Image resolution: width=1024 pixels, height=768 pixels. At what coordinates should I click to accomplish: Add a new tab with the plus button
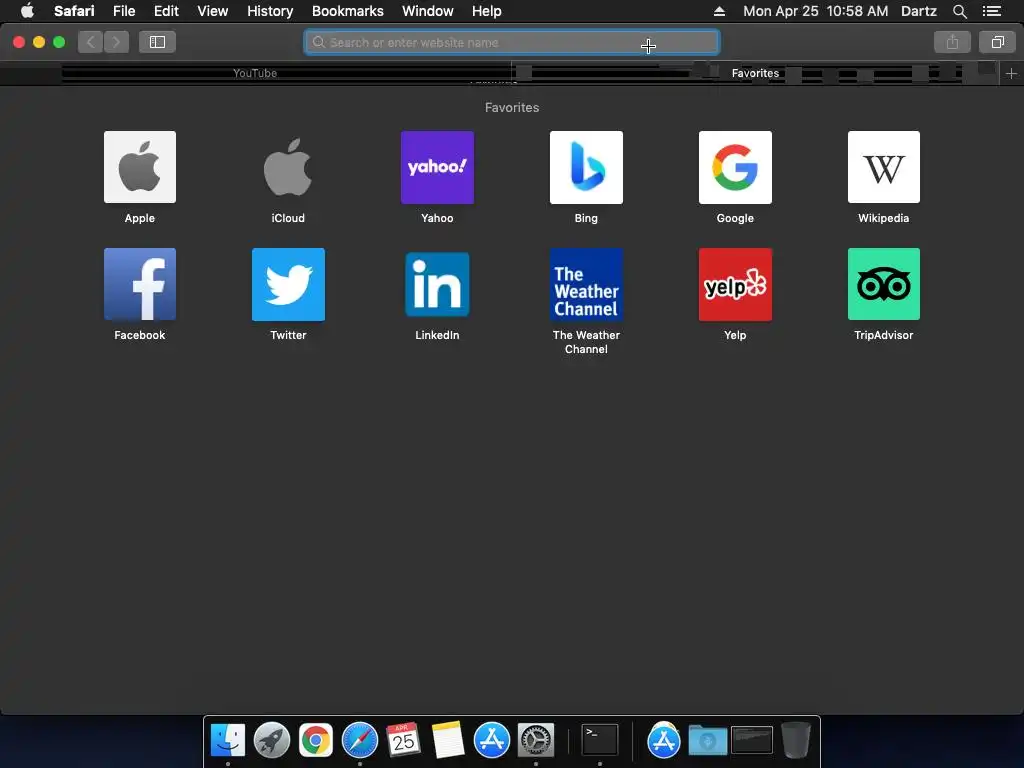tap(1011, 74)
